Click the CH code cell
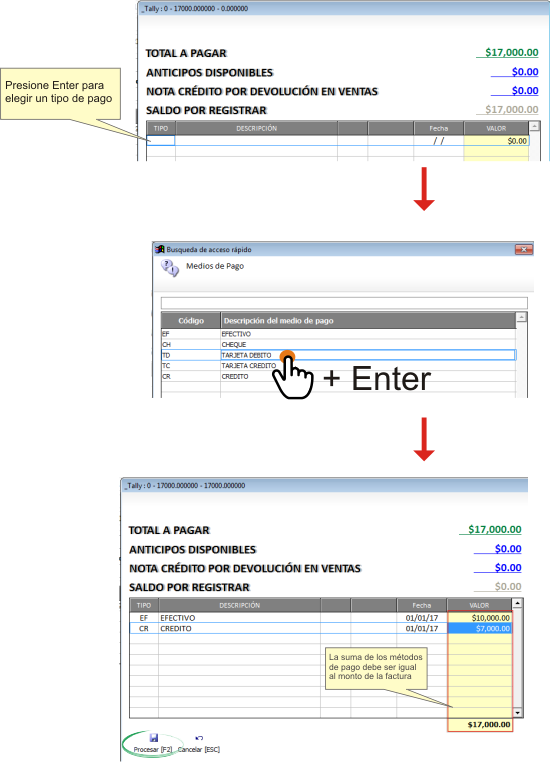550x762 pixels. click(x=191, y=345)
